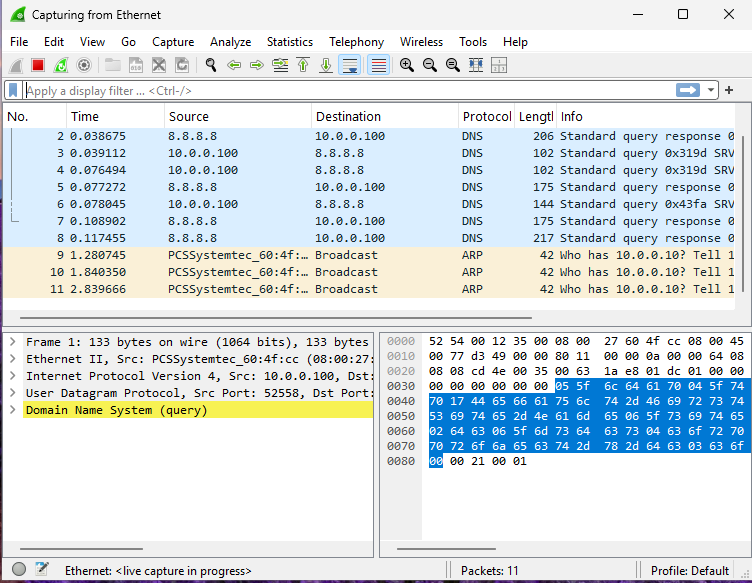The height and width of the screenshot is (583, 752).
Task: Open capture options gear icon
Action: pyautogui.click(x=84, y=65)
